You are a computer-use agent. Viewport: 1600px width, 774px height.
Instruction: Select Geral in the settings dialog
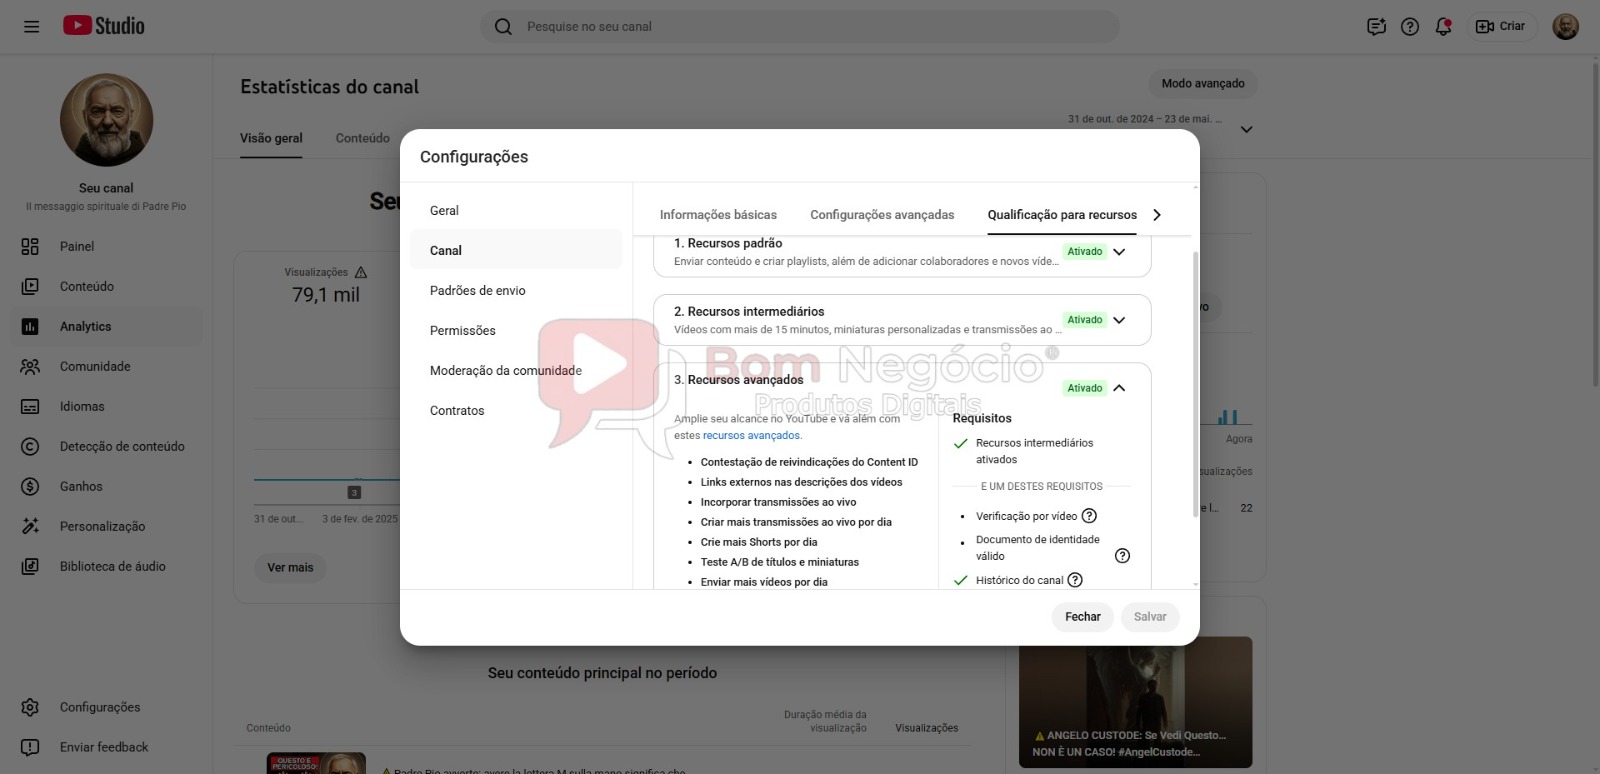516,211
